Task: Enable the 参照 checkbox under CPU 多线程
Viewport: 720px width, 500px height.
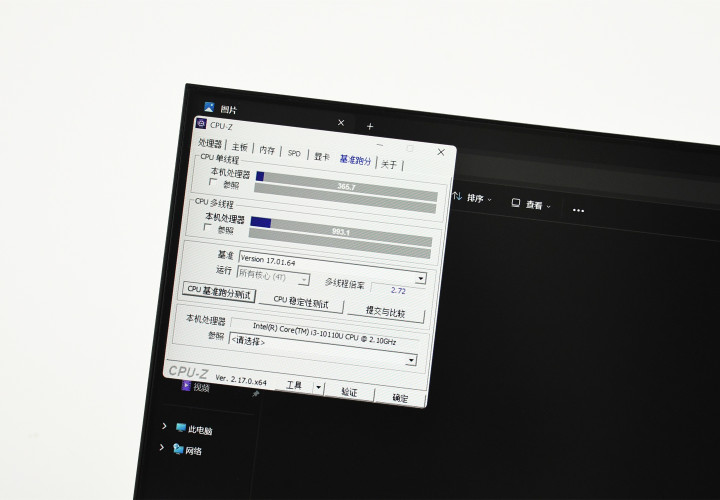Action: click(x=207, y=227)
